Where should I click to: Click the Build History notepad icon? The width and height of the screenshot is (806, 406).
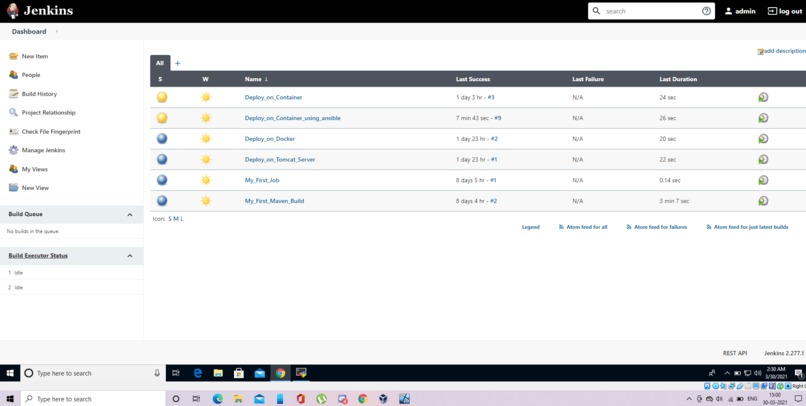click(x=13, y=94)
